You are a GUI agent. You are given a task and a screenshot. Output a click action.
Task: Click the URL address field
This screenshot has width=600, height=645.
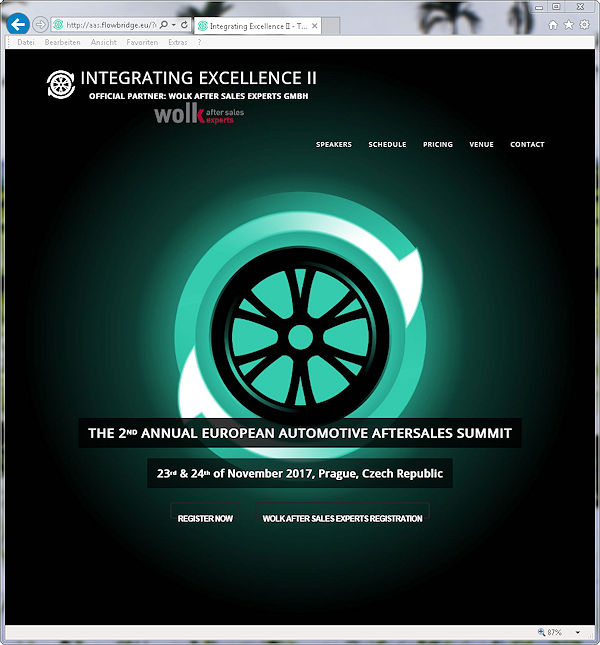(x=111, y=25)
